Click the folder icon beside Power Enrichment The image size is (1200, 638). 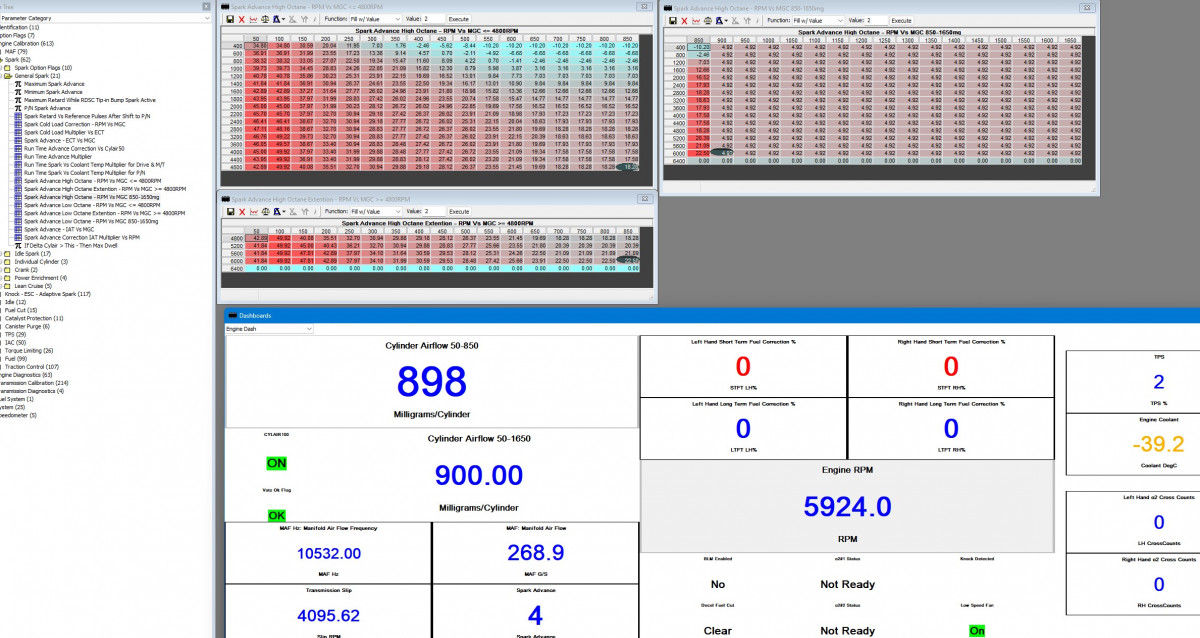pos(6,277)
